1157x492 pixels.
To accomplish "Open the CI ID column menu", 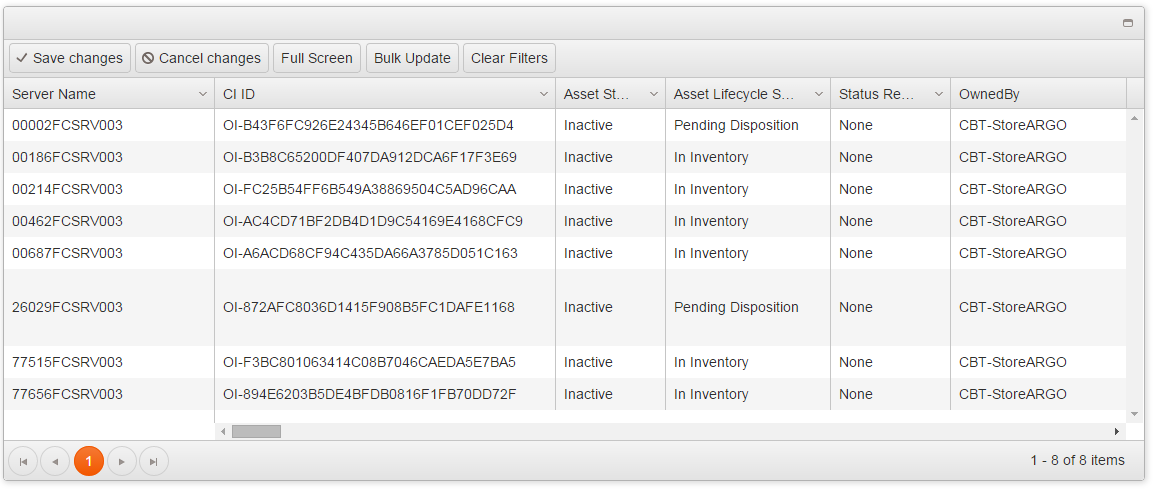I will [544, 94].
